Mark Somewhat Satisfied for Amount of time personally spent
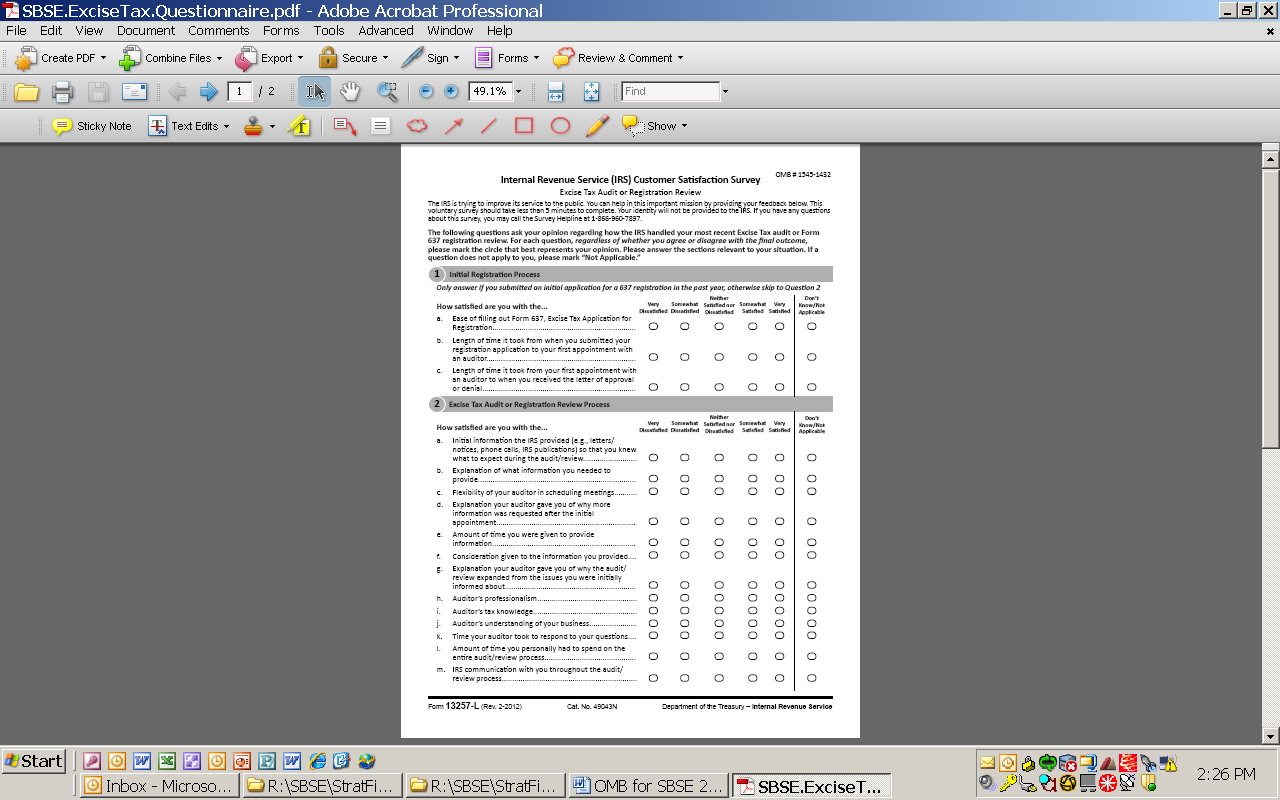This screenshot has height=800, width=1280. tap(752, 656)
